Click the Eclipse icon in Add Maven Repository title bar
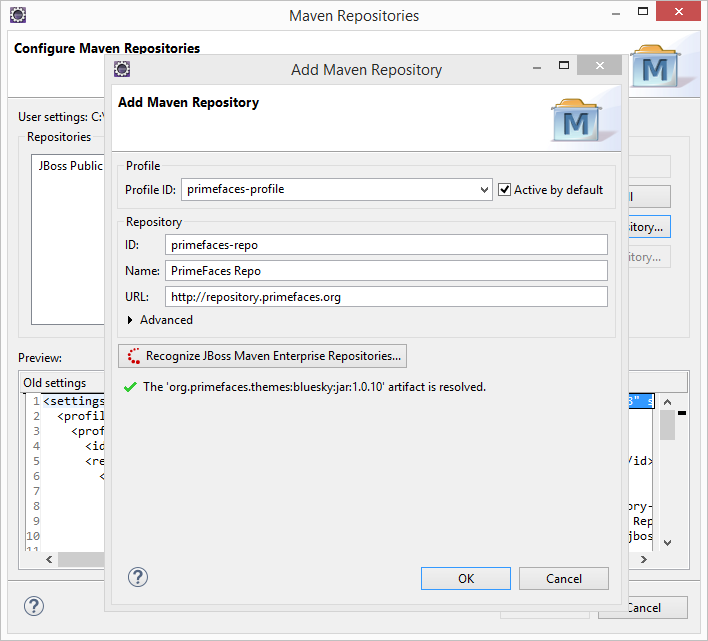 [x=122, y=69]
